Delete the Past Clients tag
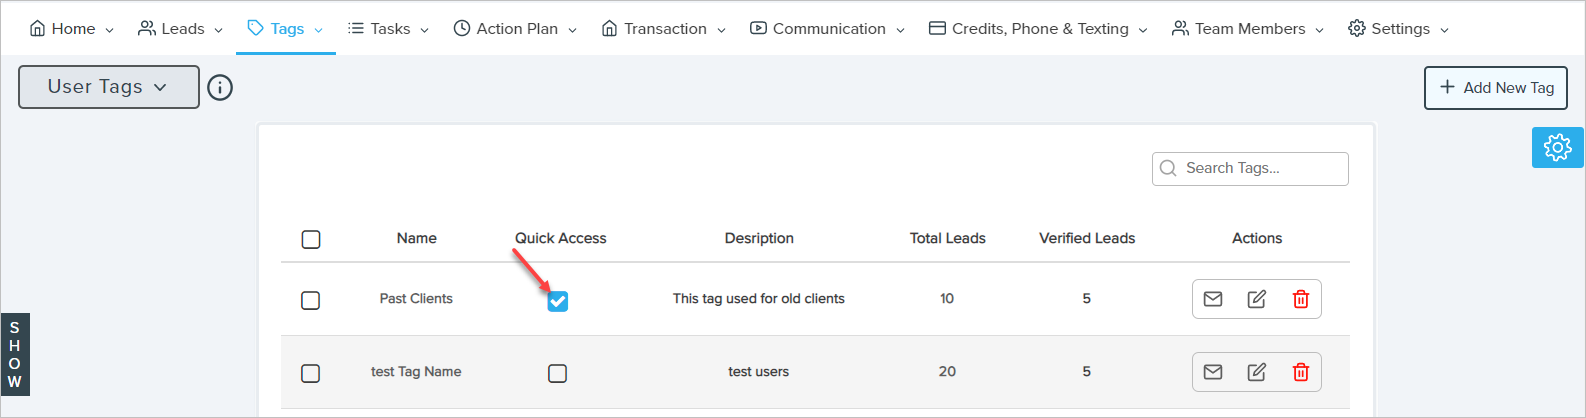1586x418 pixels. coord(1301,299)
